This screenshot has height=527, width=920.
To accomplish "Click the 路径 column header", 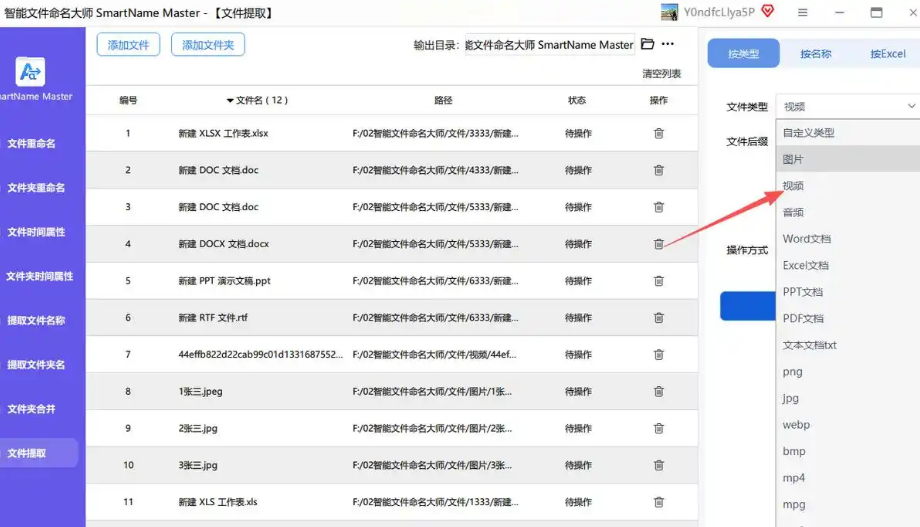I will click(443, 100).
